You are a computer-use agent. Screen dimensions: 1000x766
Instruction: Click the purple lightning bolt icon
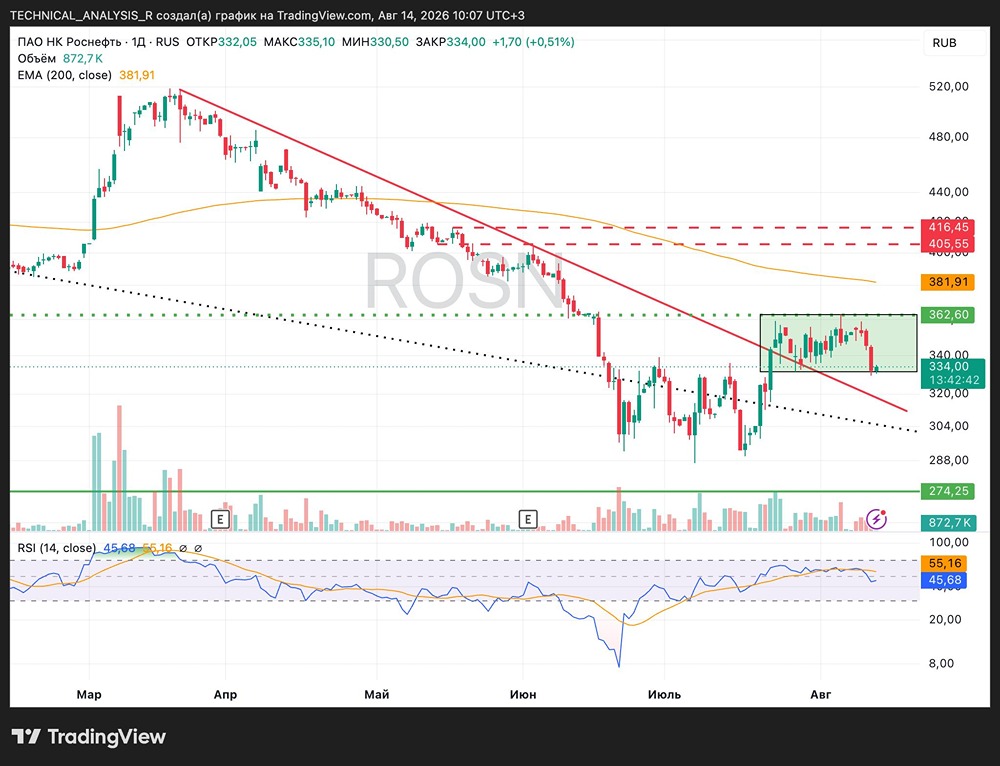click(x=876, y=519)
